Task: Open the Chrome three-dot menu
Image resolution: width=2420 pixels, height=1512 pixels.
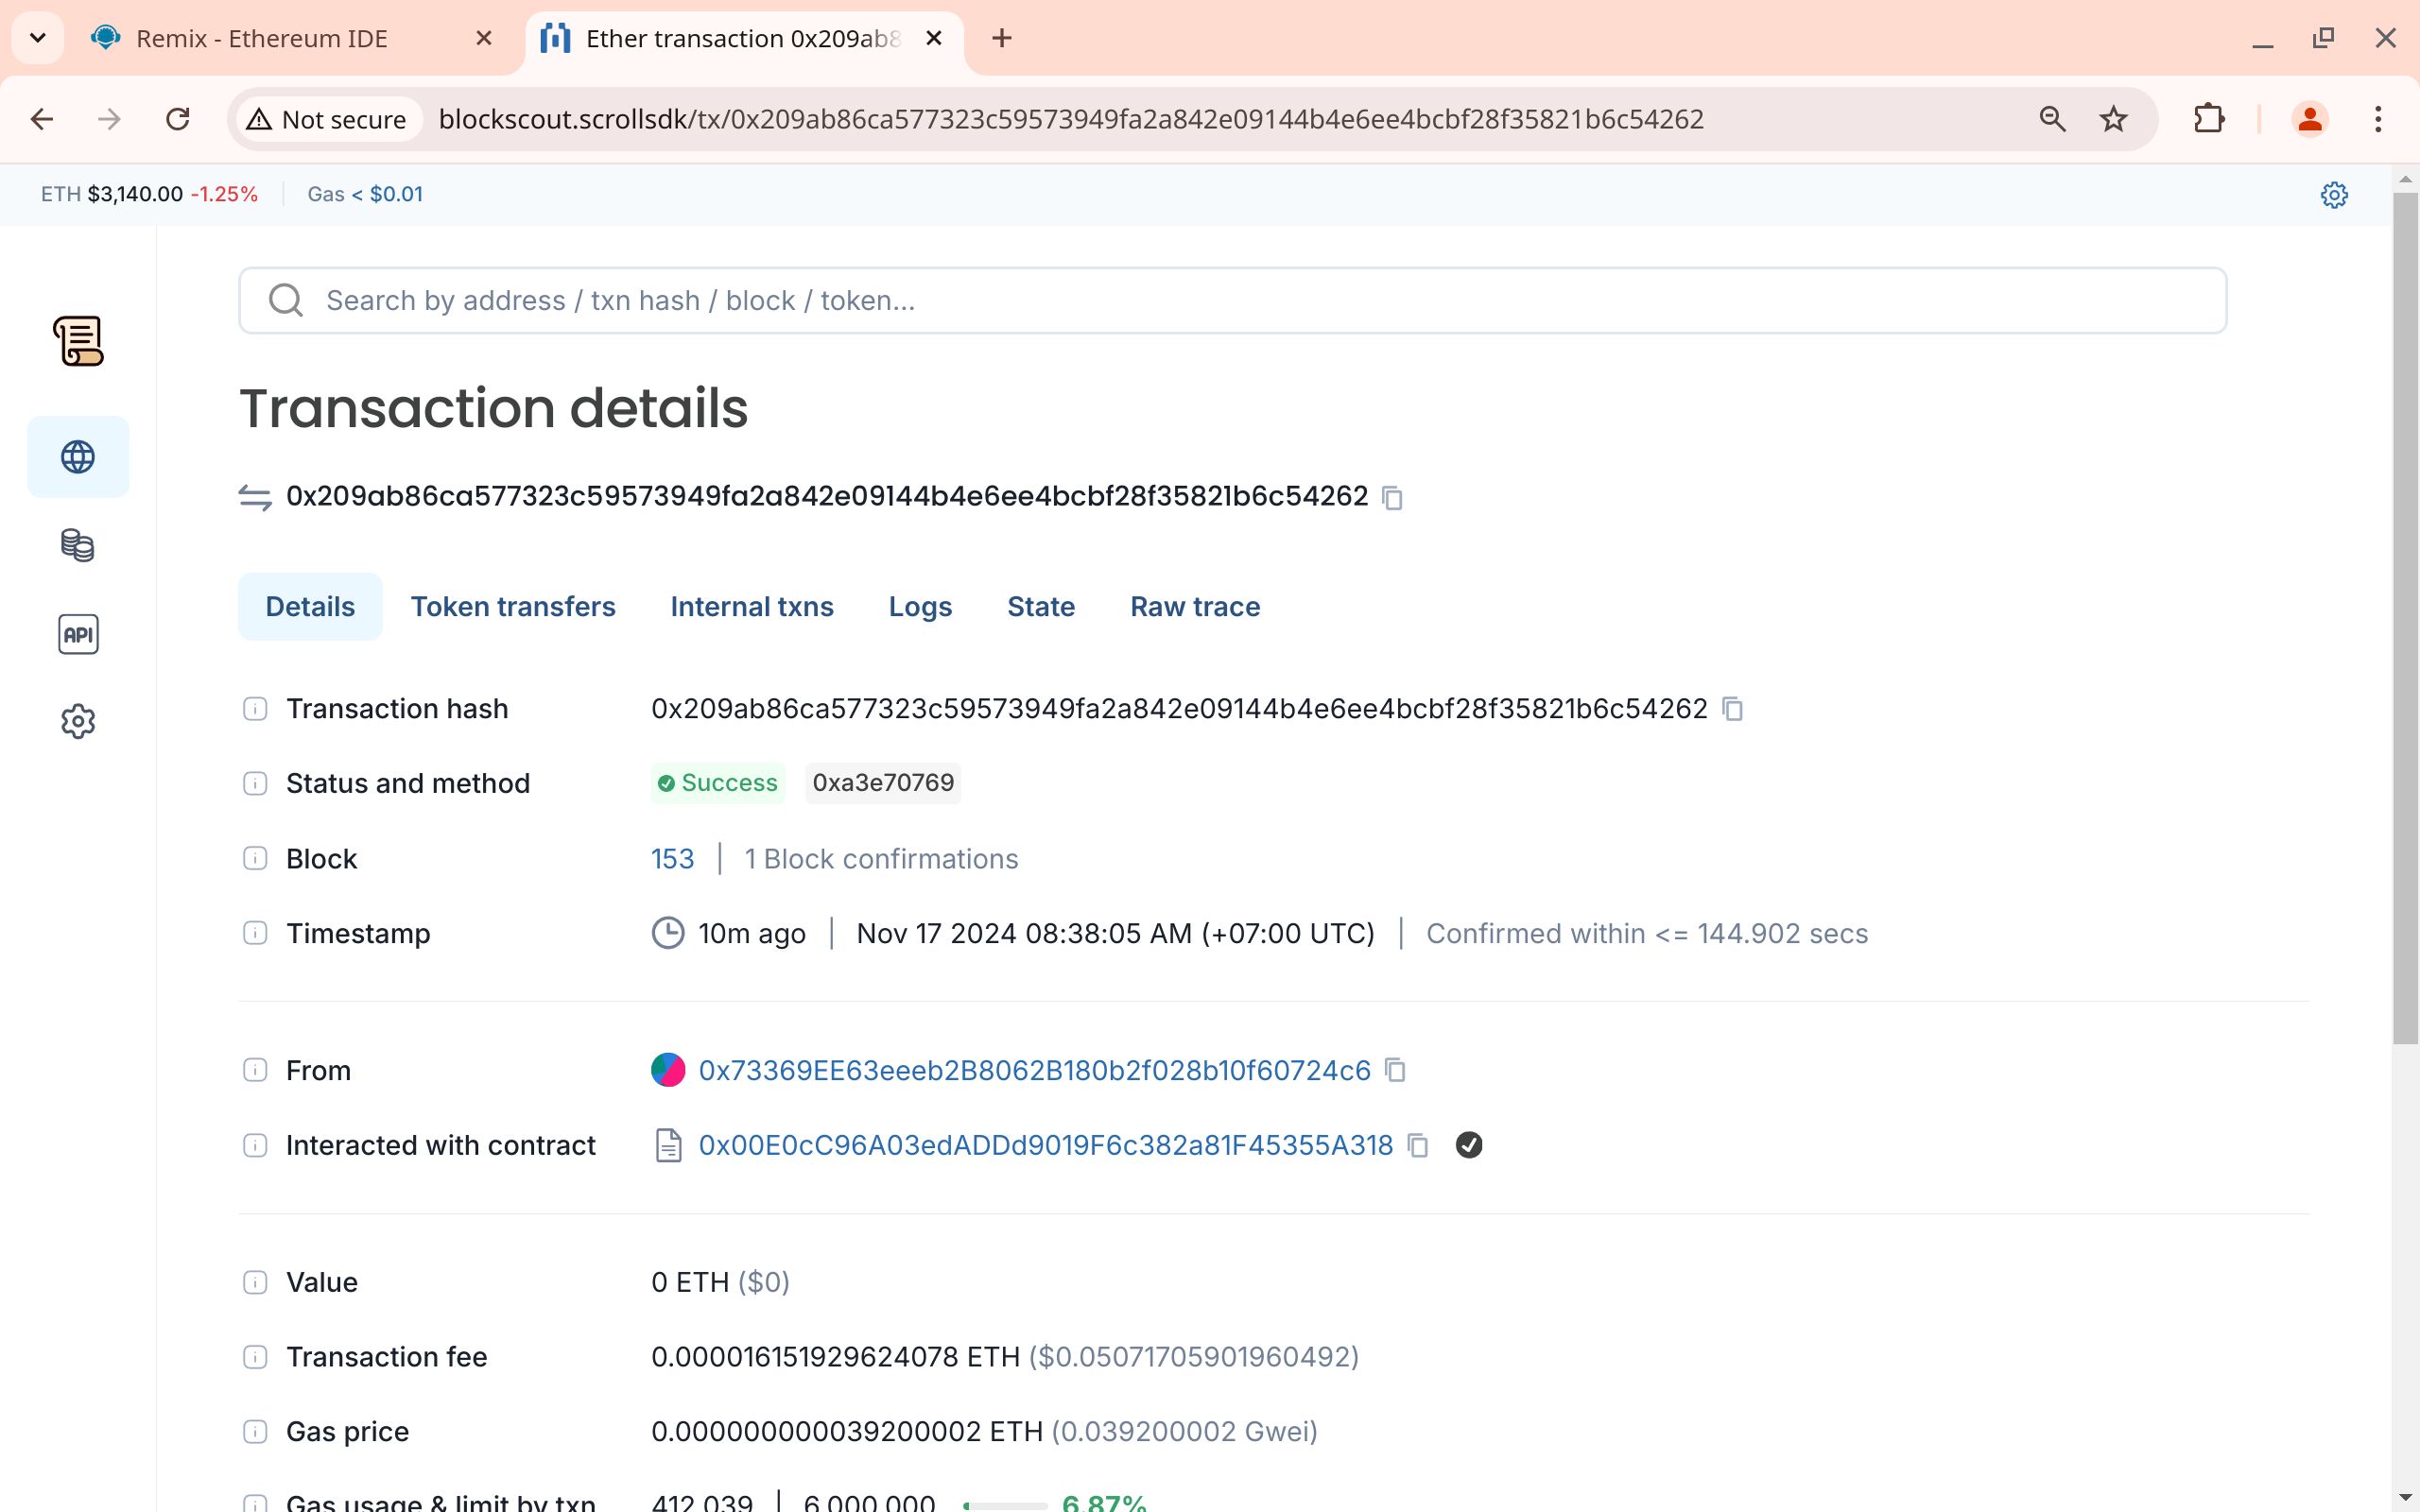Action: click(x=2378, y=119)
